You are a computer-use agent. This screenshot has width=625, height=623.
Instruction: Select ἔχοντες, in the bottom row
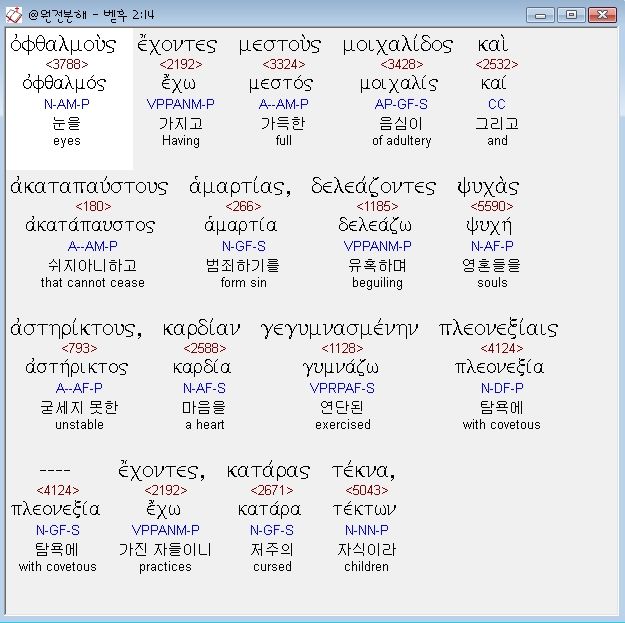(x=161, y=470)
